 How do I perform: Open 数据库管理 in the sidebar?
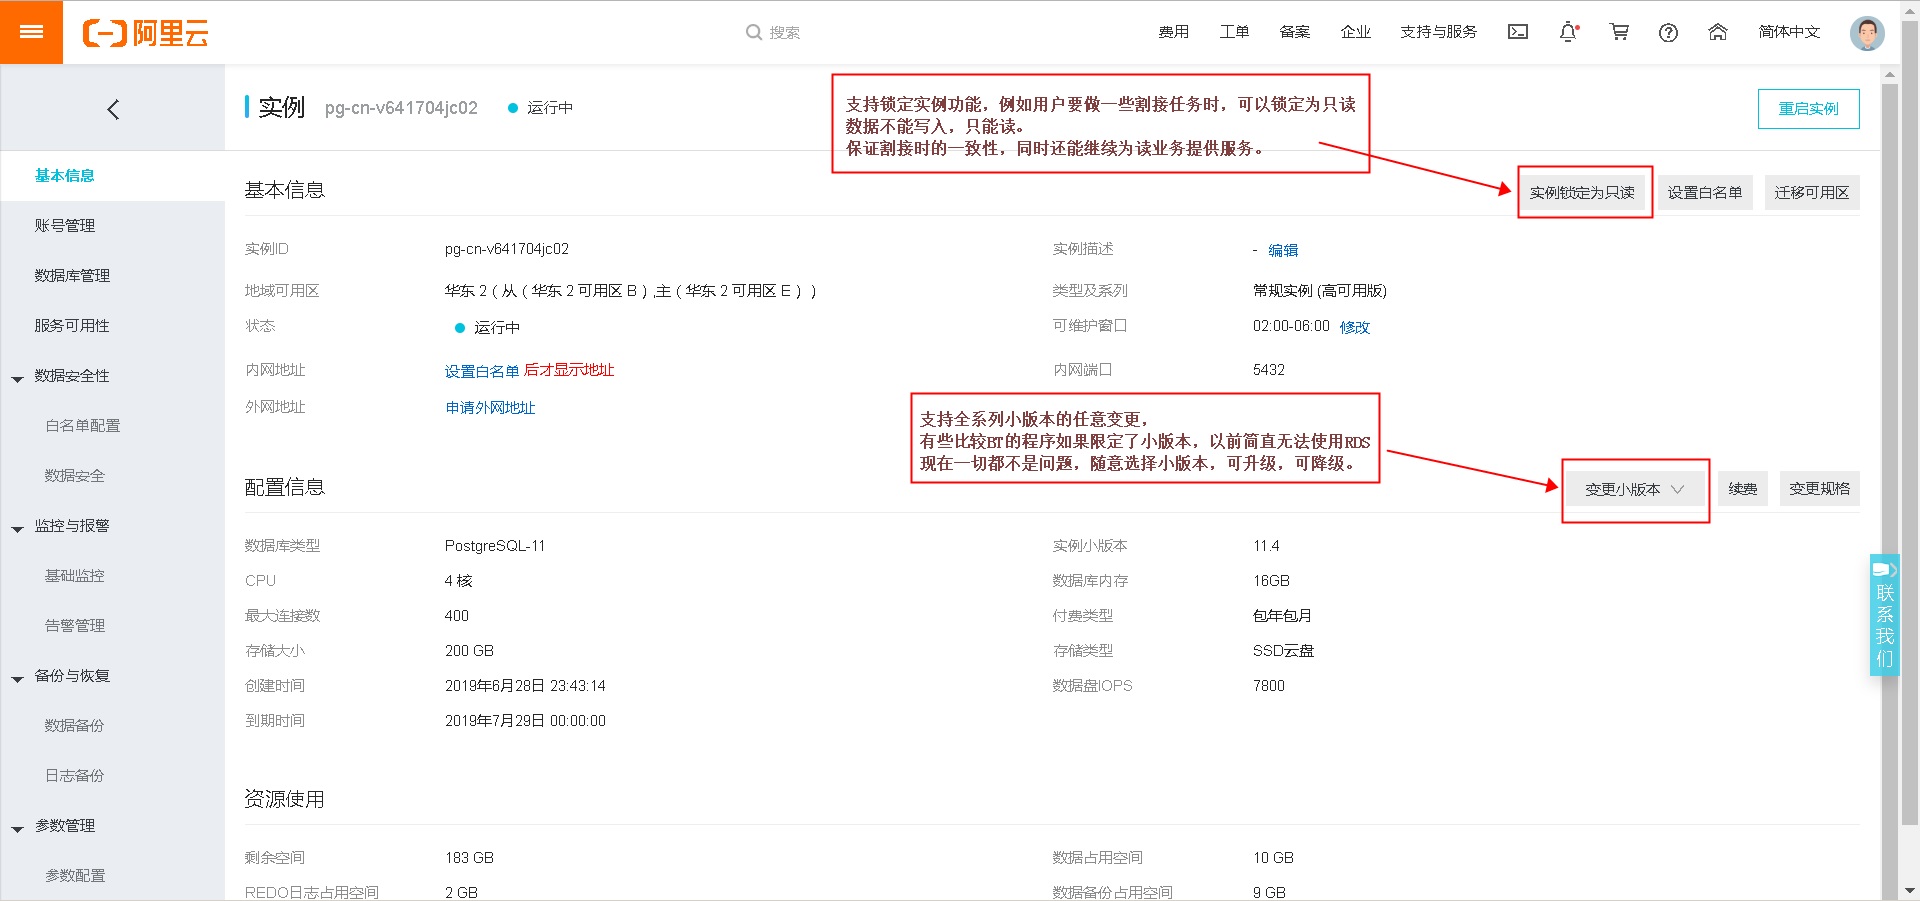point(72,276)
